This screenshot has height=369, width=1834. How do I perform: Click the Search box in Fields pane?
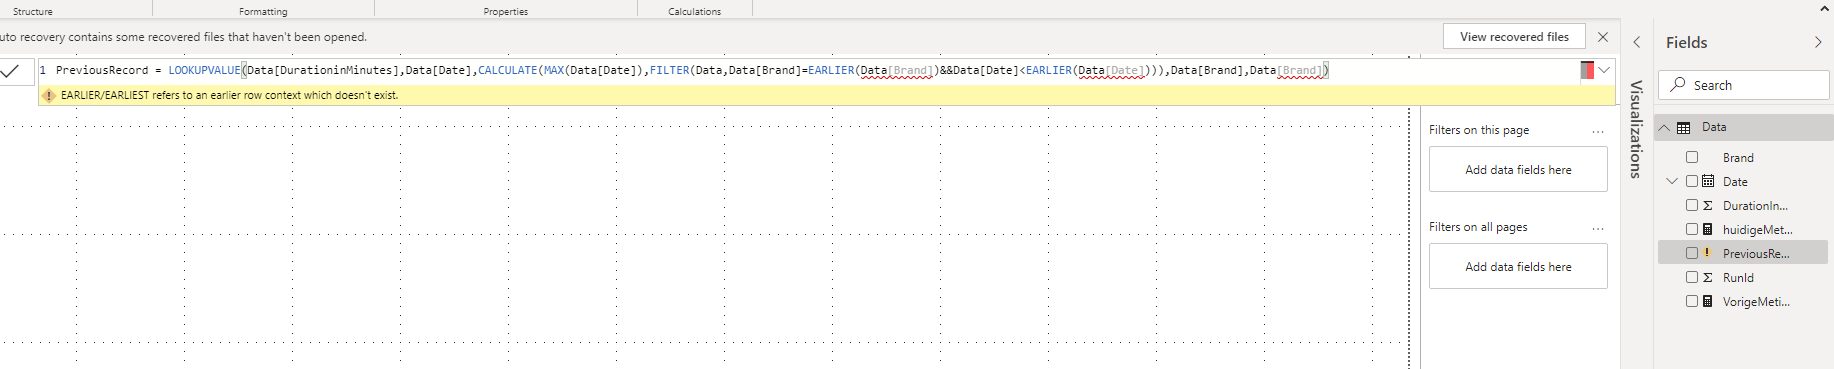[x=1744, y=85]
